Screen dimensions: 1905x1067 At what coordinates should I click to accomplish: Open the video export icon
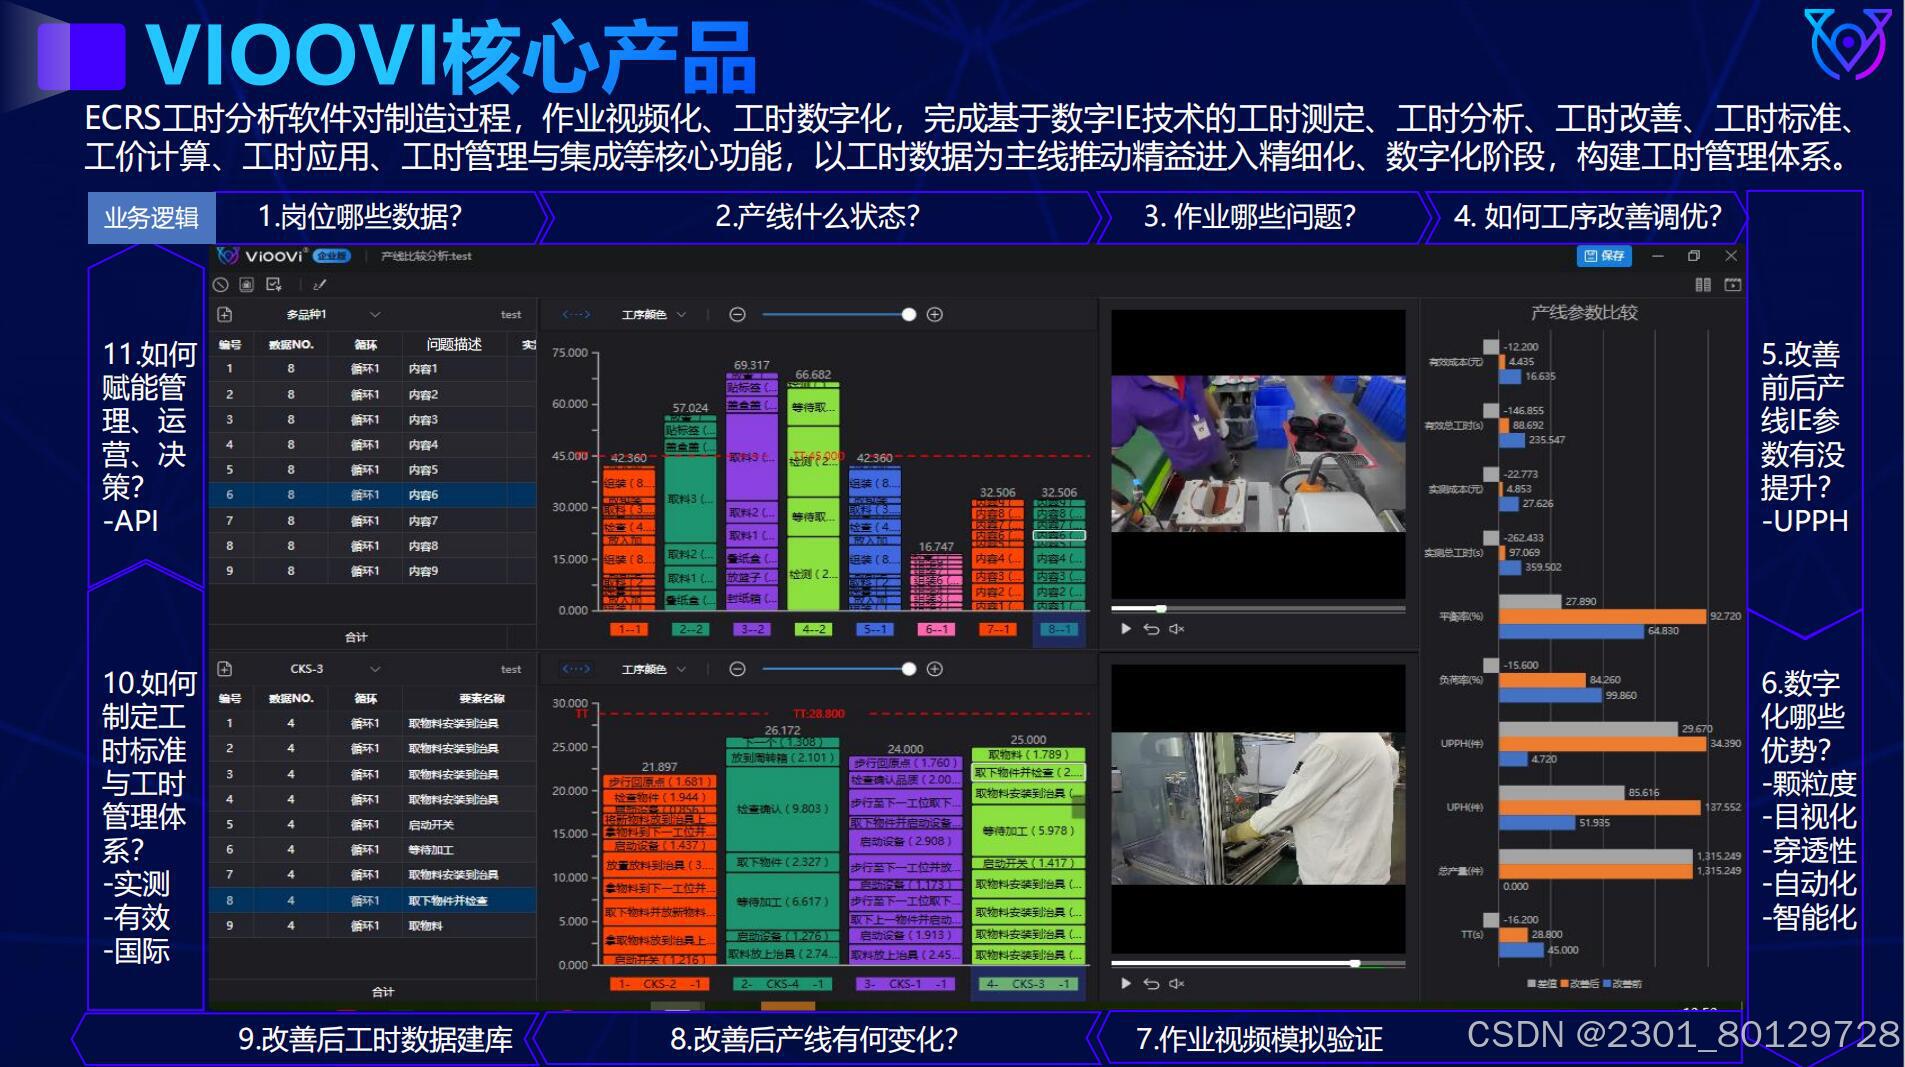[x=1733, y=286]
